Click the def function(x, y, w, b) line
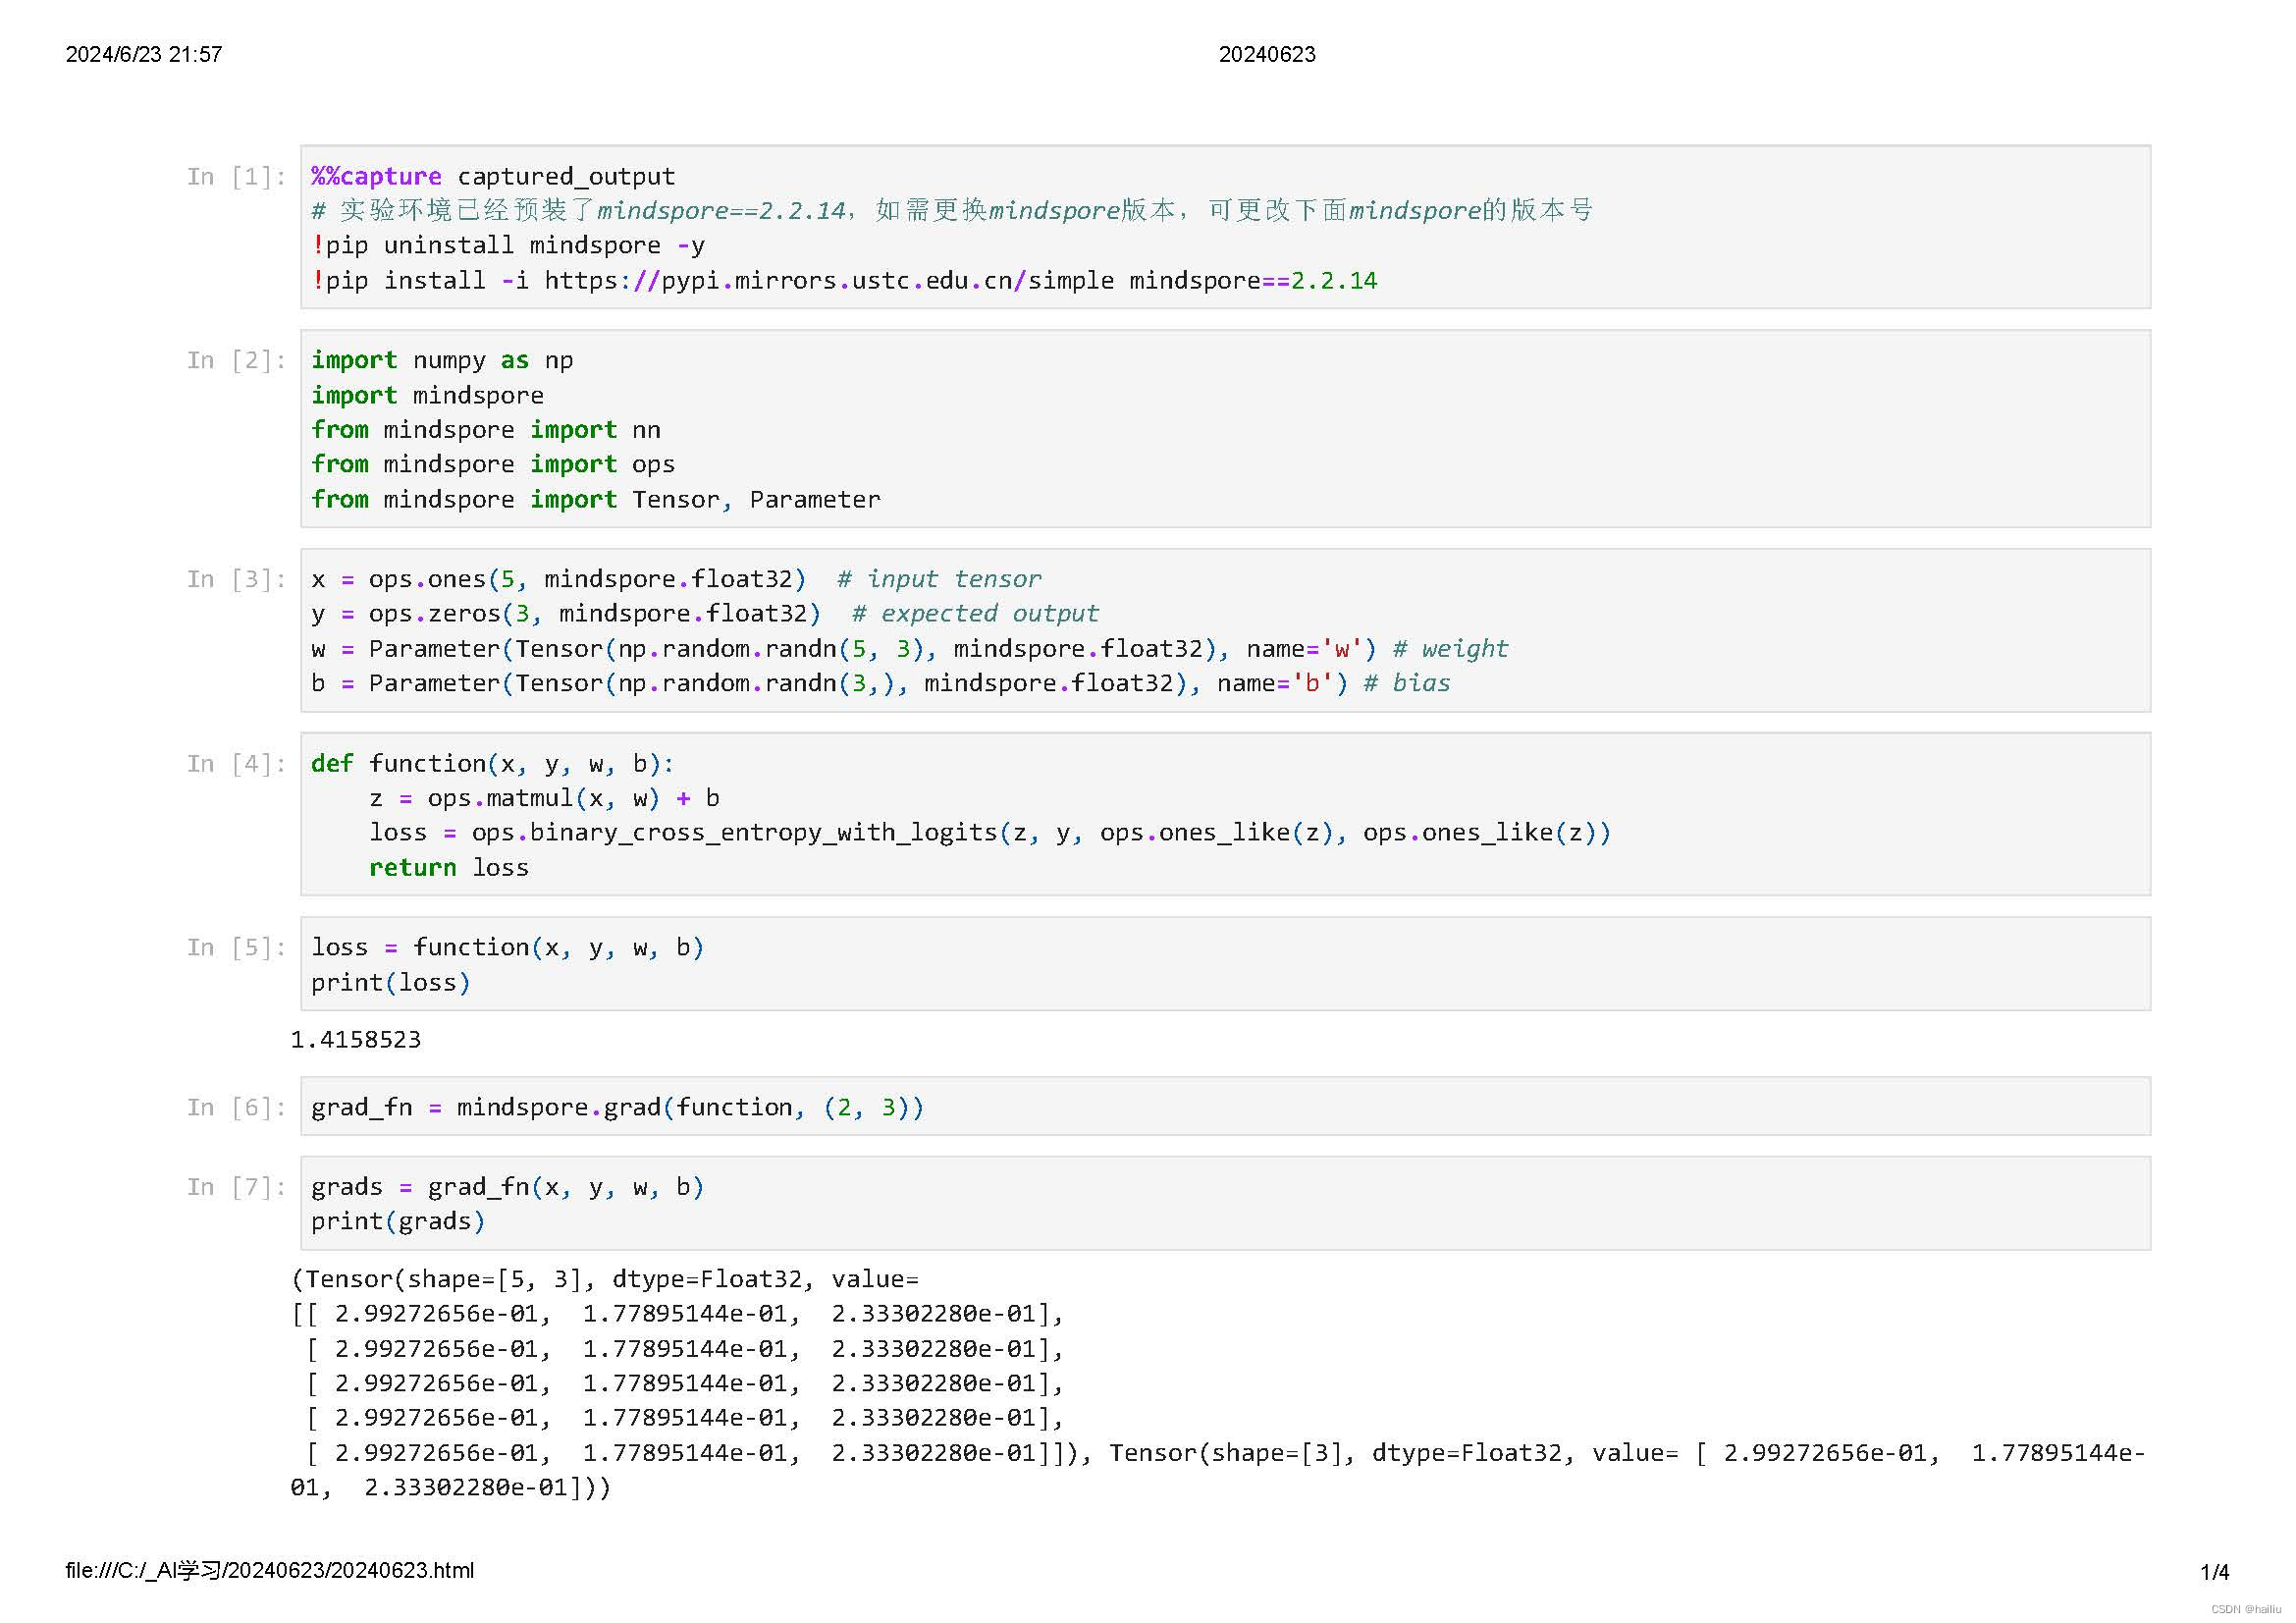 click(x=492, y=765)
